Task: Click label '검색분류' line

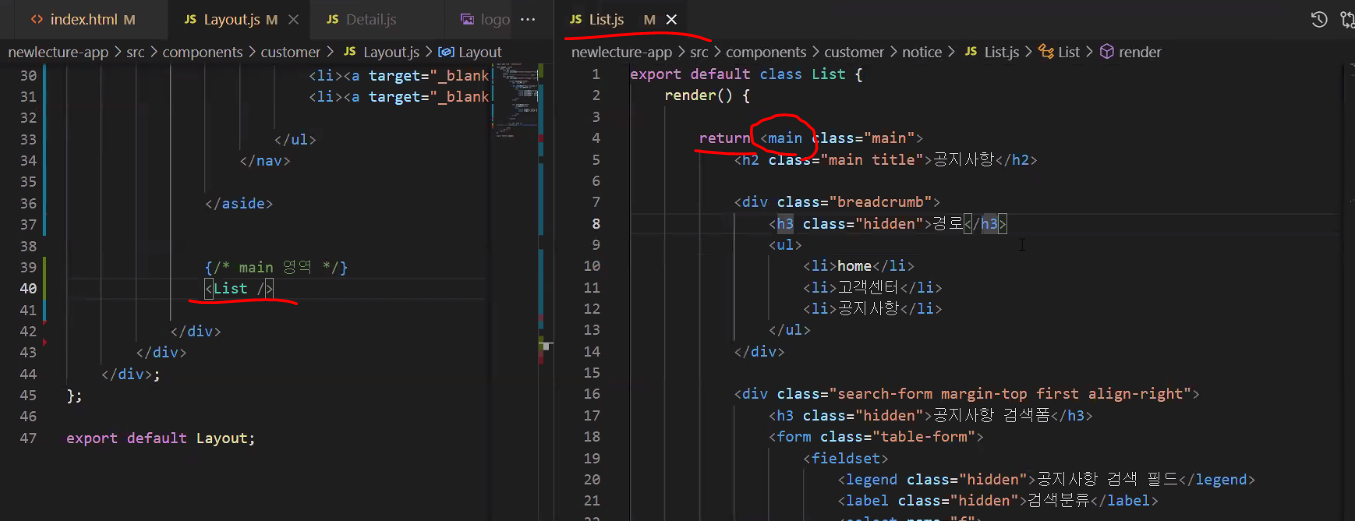Action: (997, 501)
